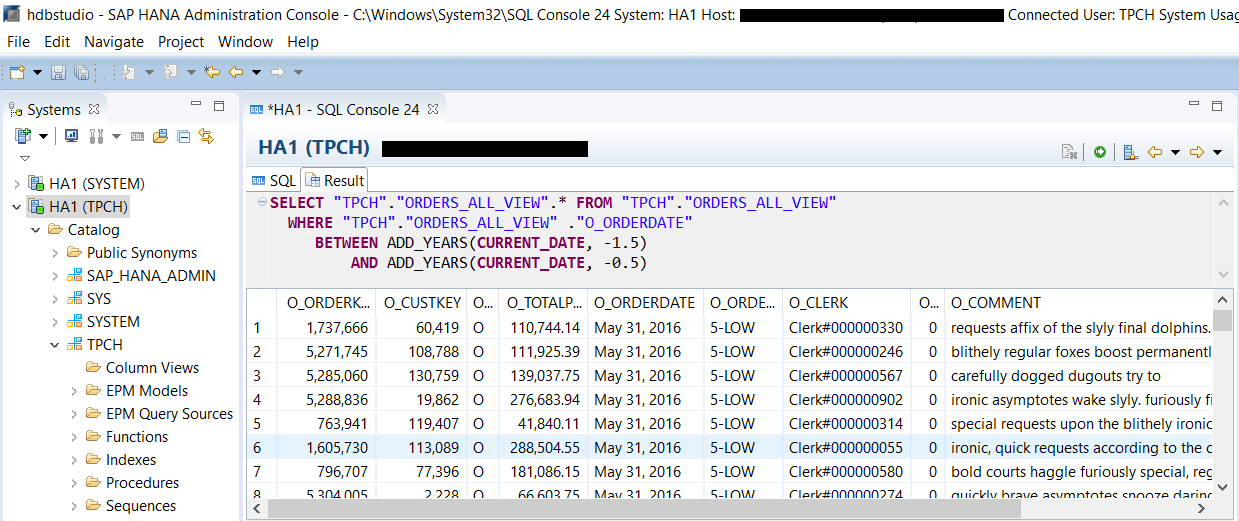The width and height of the screenshot is (1239, 521).
Task: Maximize the SQL Console editor area
Action: pyautogui.click(x=1217, y=106)
